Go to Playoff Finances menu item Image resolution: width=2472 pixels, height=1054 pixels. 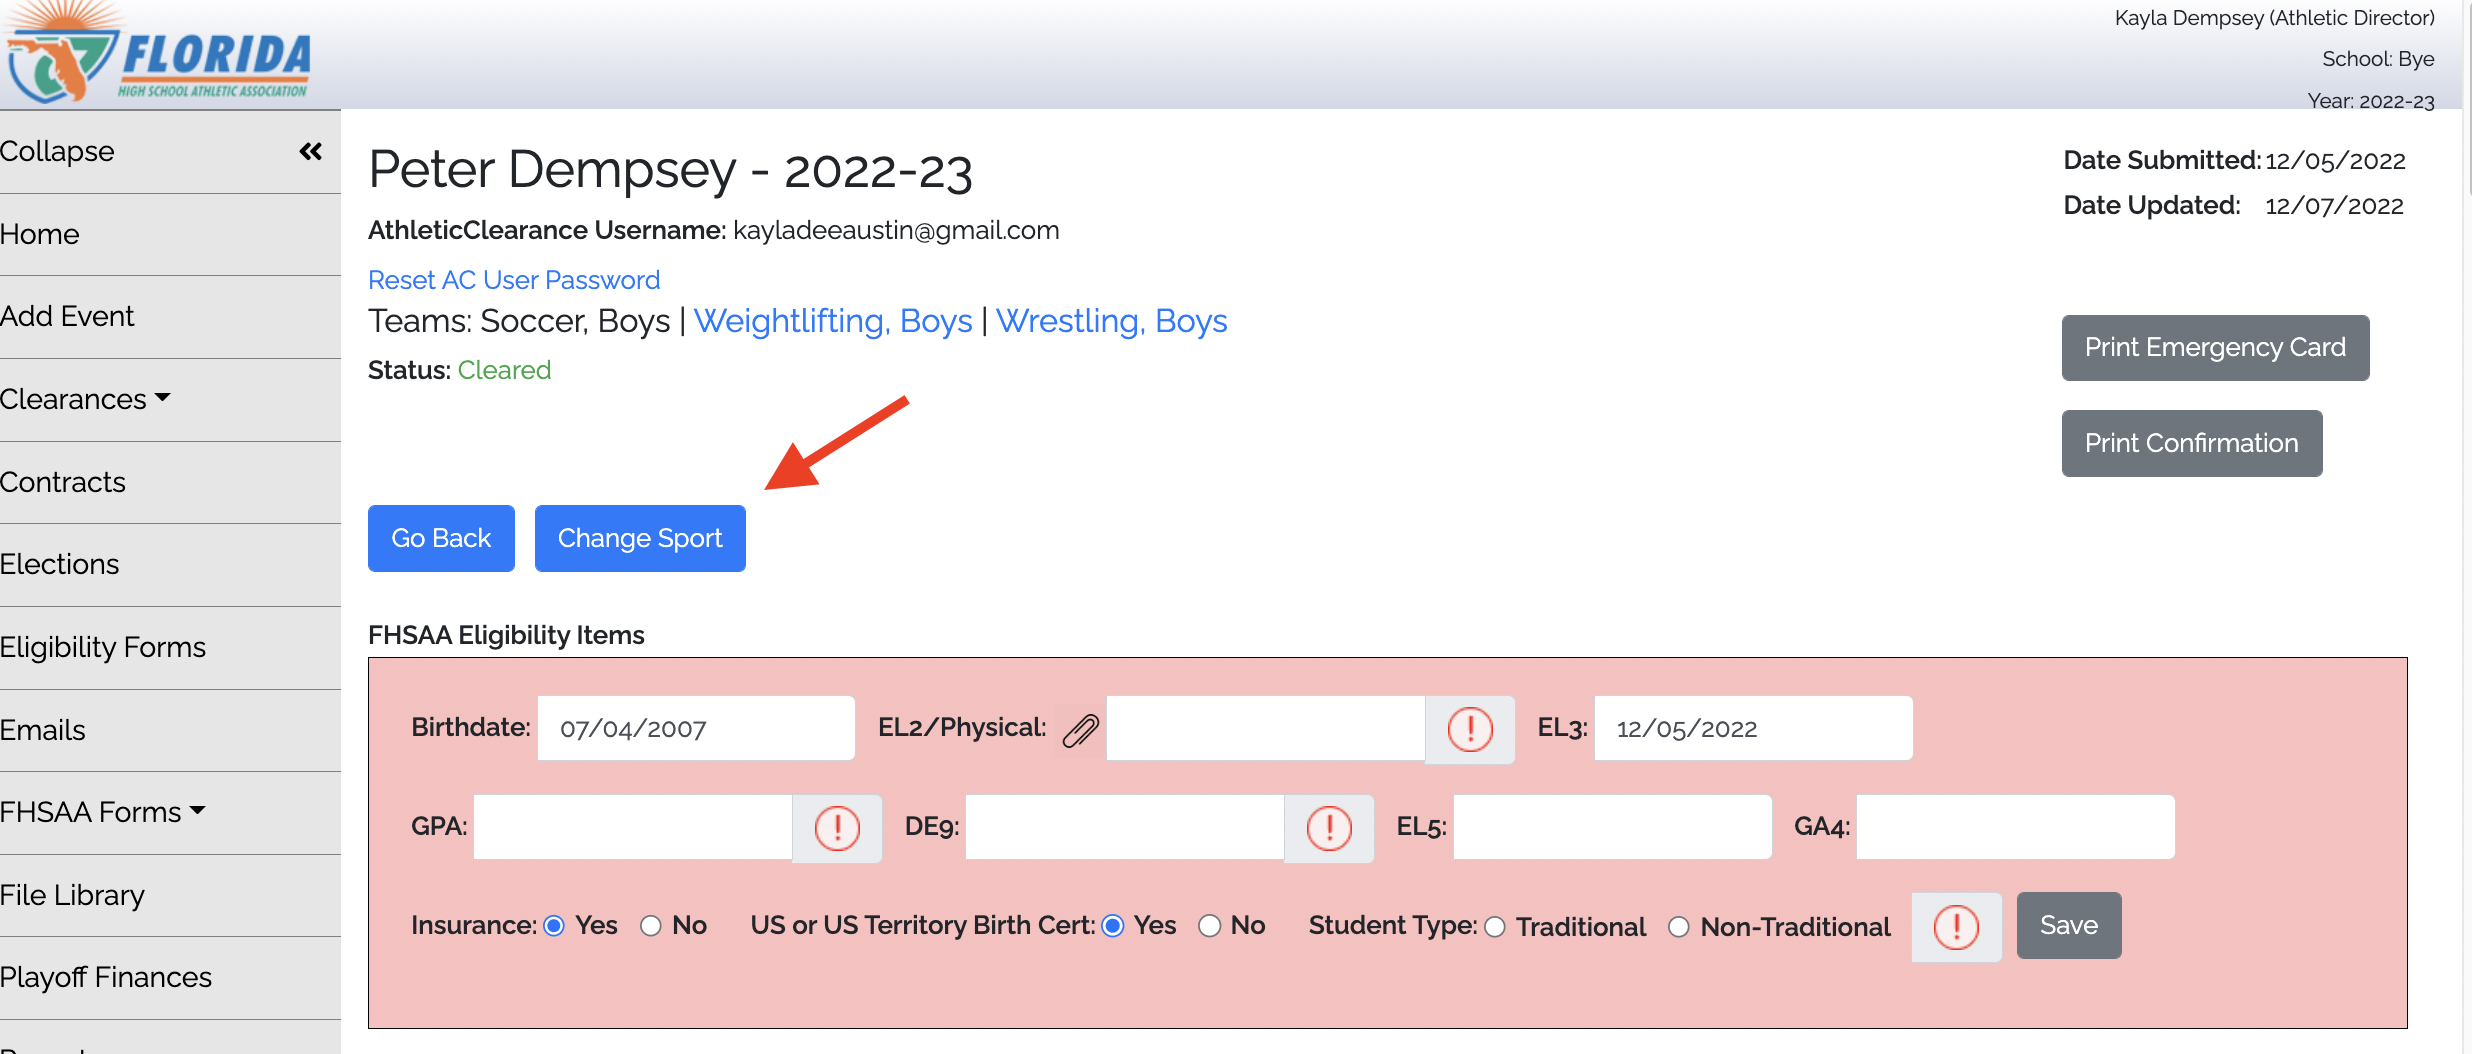(x=106, y=977)
